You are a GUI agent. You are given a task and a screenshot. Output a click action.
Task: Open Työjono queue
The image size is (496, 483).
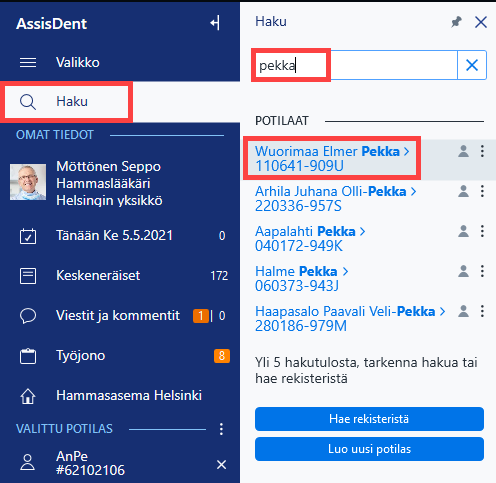pyautogui.click(x=120, y=356)
